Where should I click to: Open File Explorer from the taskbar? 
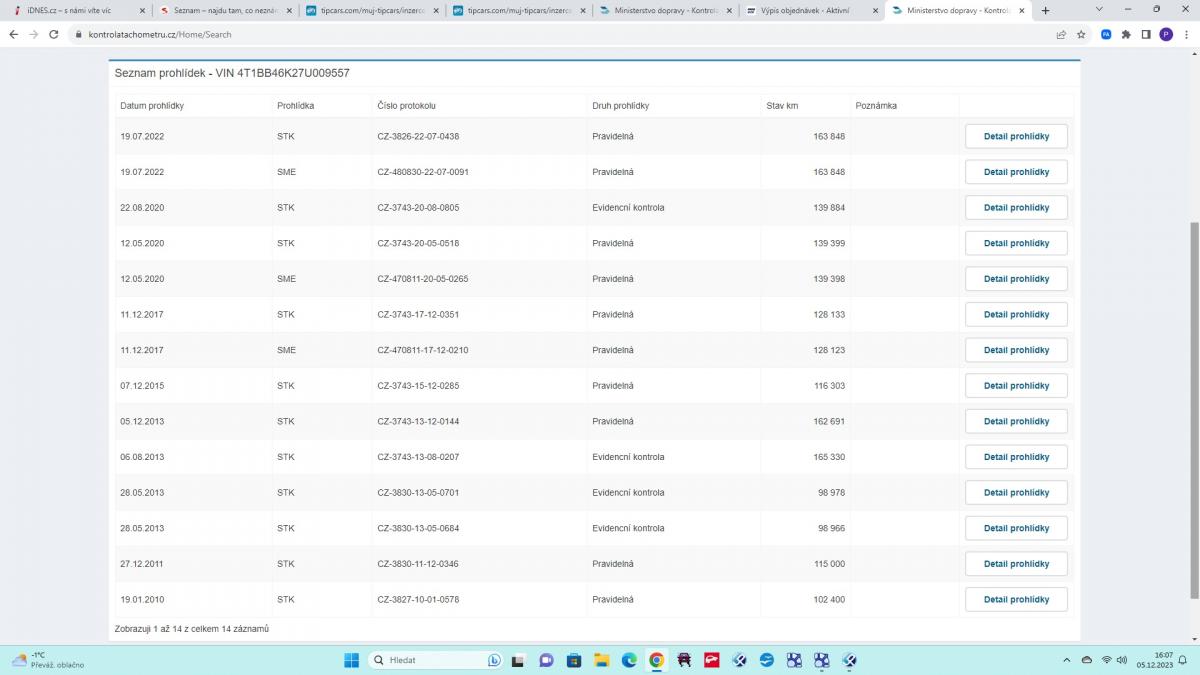pyautogui.click(x=601, y=660)
